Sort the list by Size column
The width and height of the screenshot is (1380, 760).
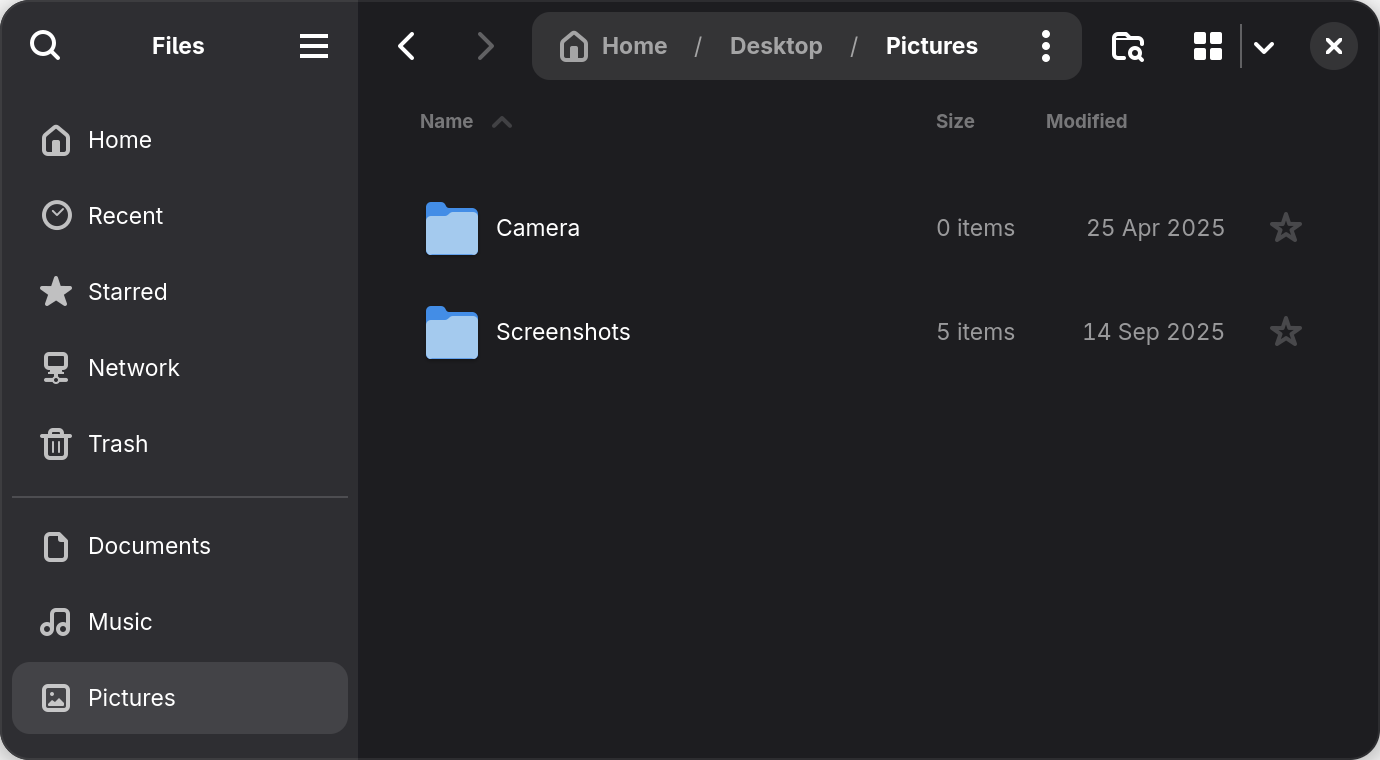(x=955, y=121)
